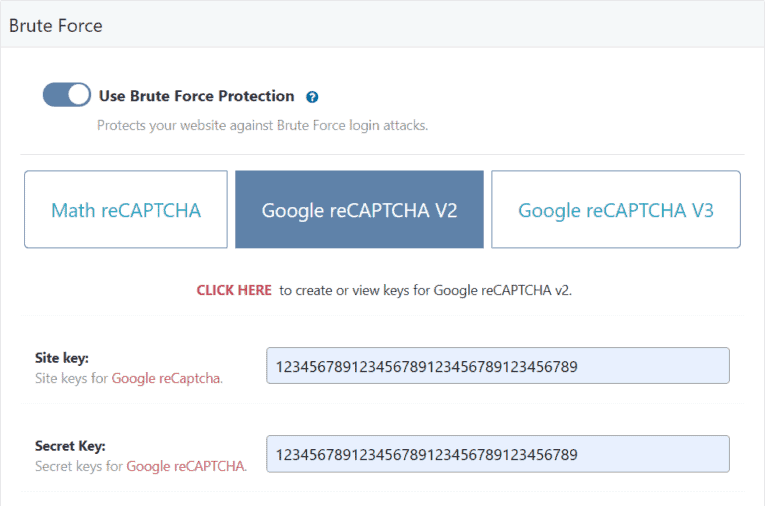Image resolution: width=768 pixels, height=506 pixels.
Task: Click the Brute Force section heading
Action: [x=56, y=25]
